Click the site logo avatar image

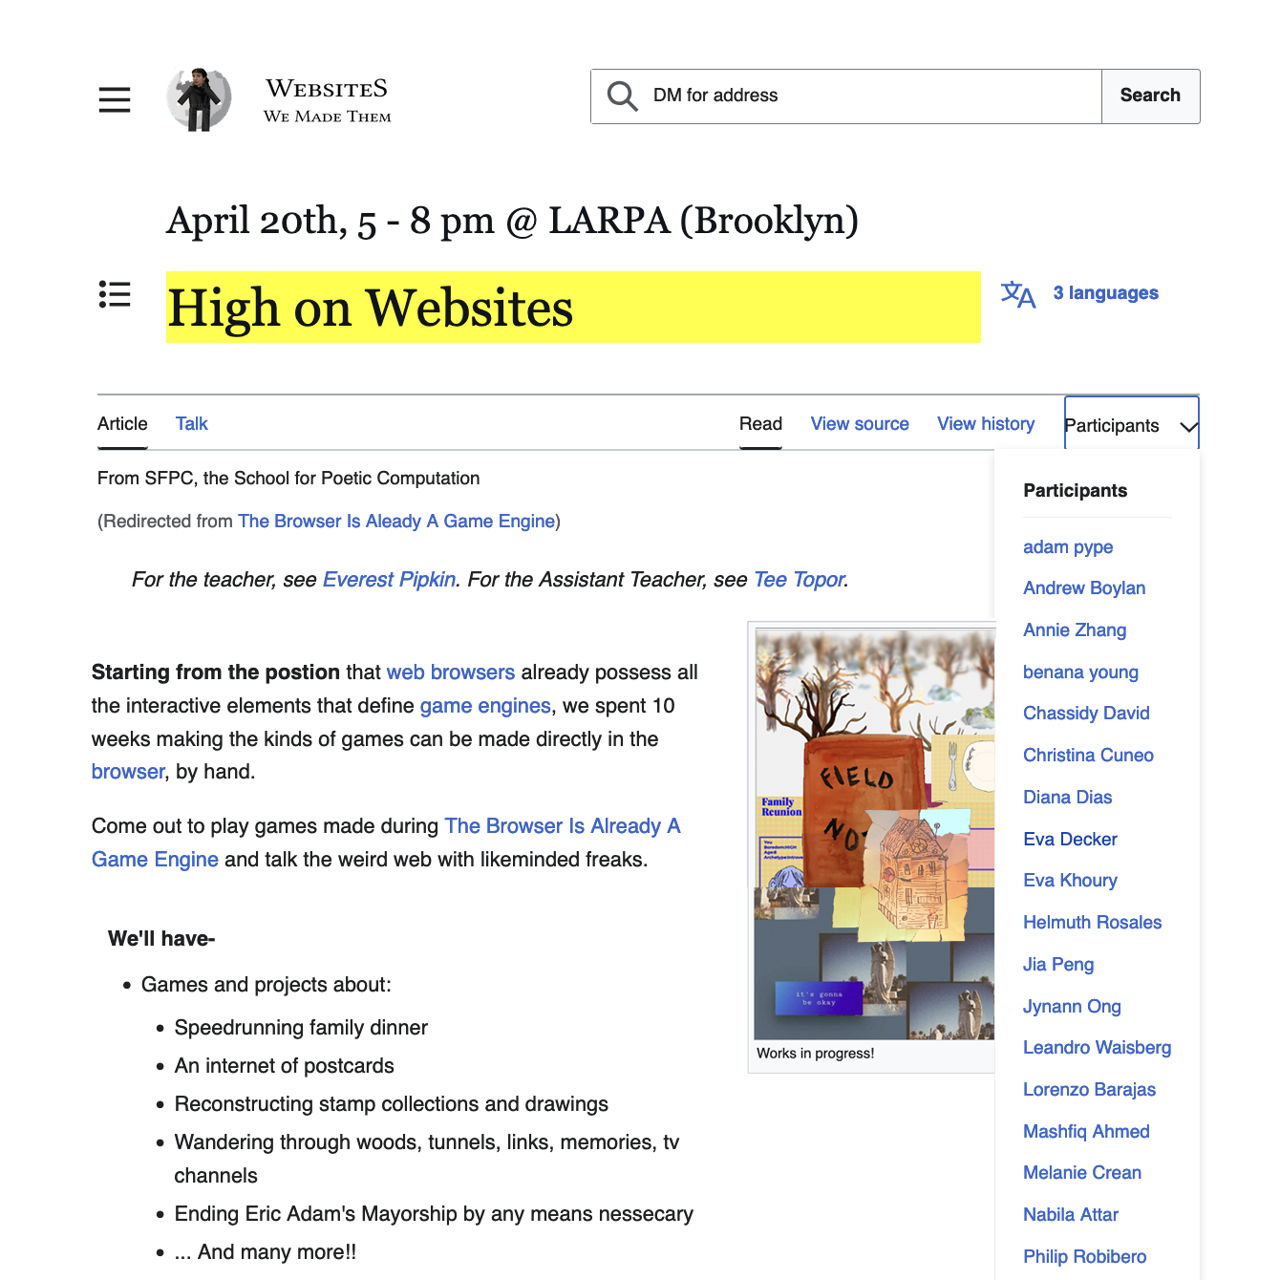click(199, 99)
